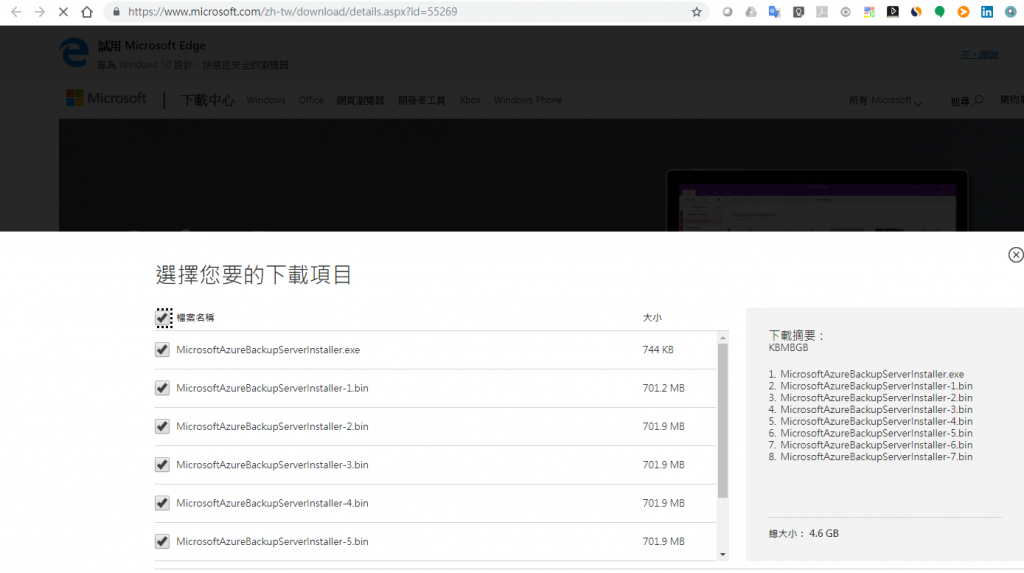
Task: Stop loading the page with X button
Action: (63, 12)
